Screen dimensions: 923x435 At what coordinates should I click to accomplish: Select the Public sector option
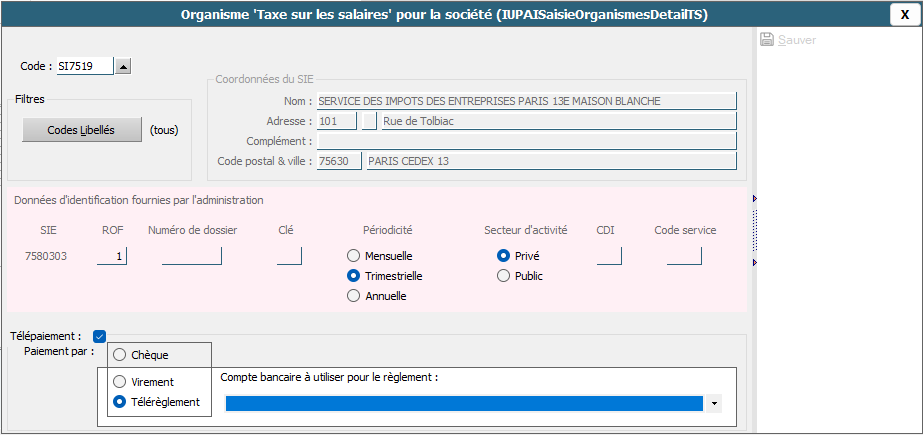click(x=503, y=276)
